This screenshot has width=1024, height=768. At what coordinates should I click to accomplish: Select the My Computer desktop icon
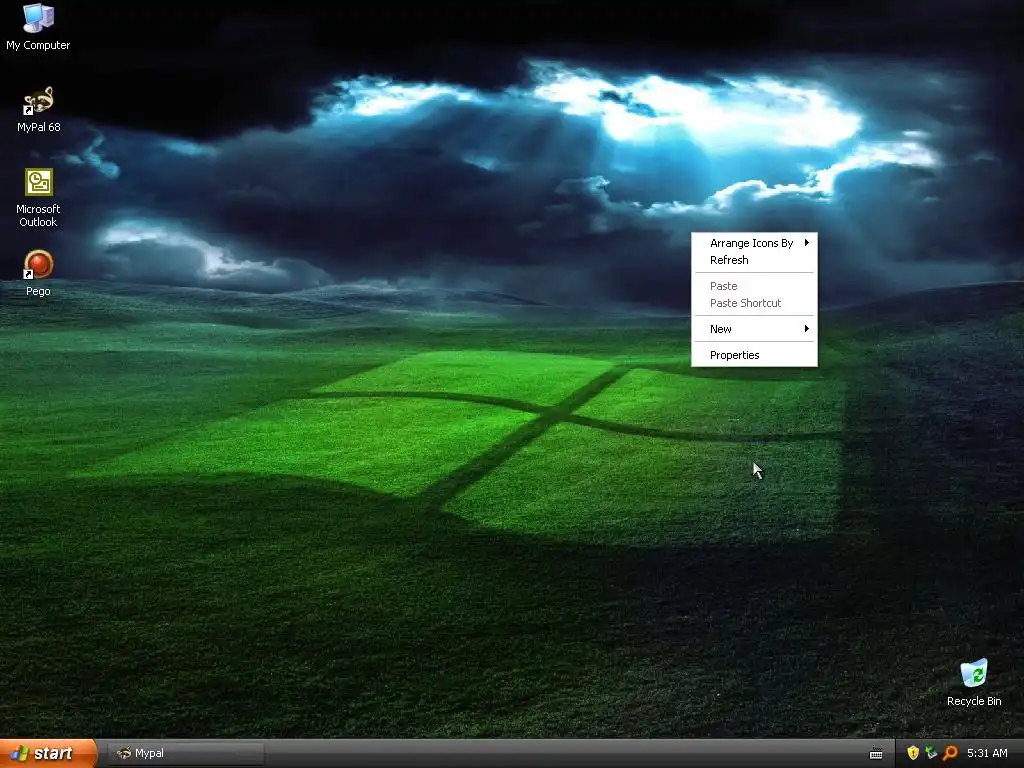(x=38, y=26)
